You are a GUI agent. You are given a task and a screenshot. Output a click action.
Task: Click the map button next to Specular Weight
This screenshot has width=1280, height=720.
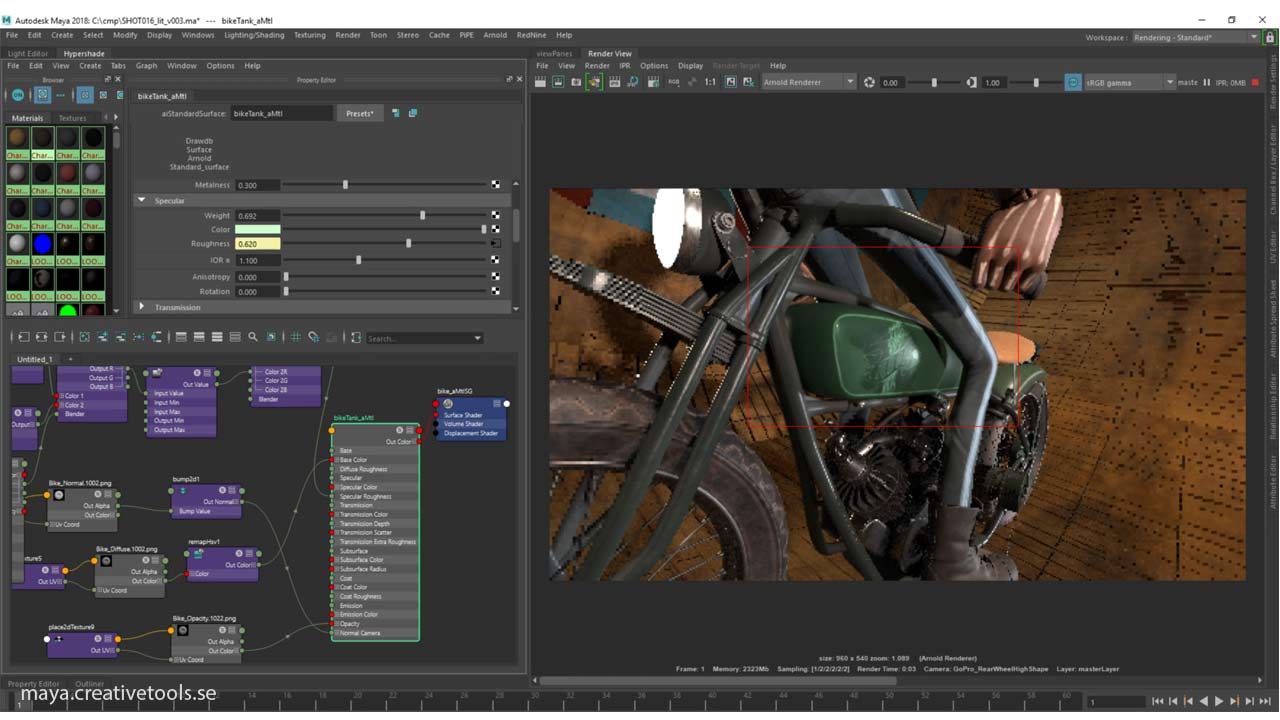[x=495, y=215]
